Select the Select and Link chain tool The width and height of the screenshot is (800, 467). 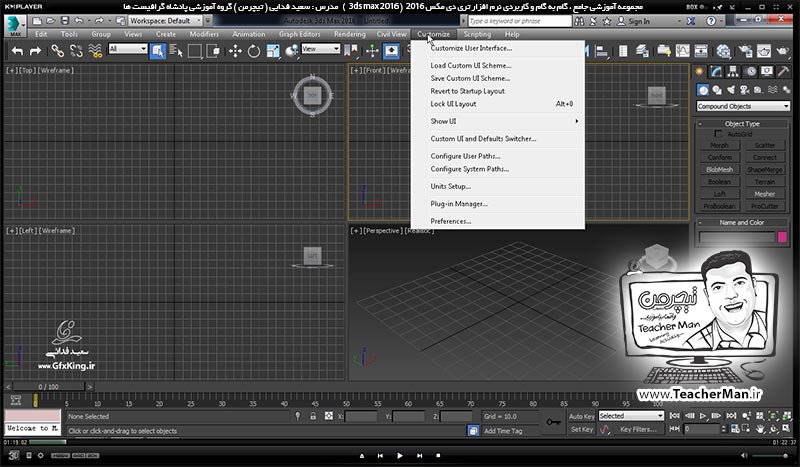(58, 51)
